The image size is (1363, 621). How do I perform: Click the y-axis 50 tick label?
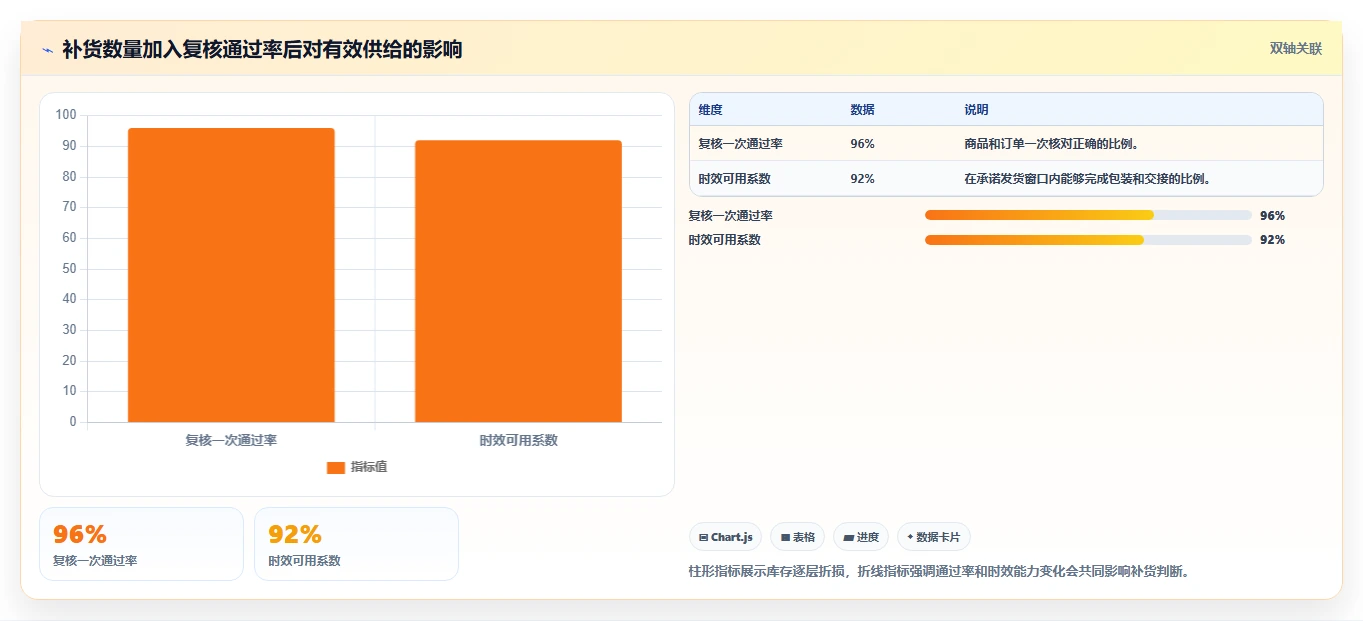click(x=70, y=268)
